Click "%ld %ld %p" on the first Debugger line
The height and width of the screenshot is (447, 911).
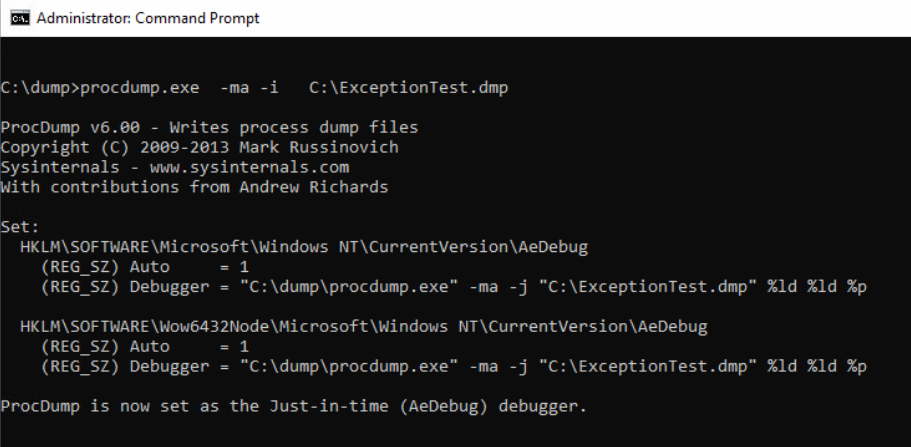[x=817, y=287]
